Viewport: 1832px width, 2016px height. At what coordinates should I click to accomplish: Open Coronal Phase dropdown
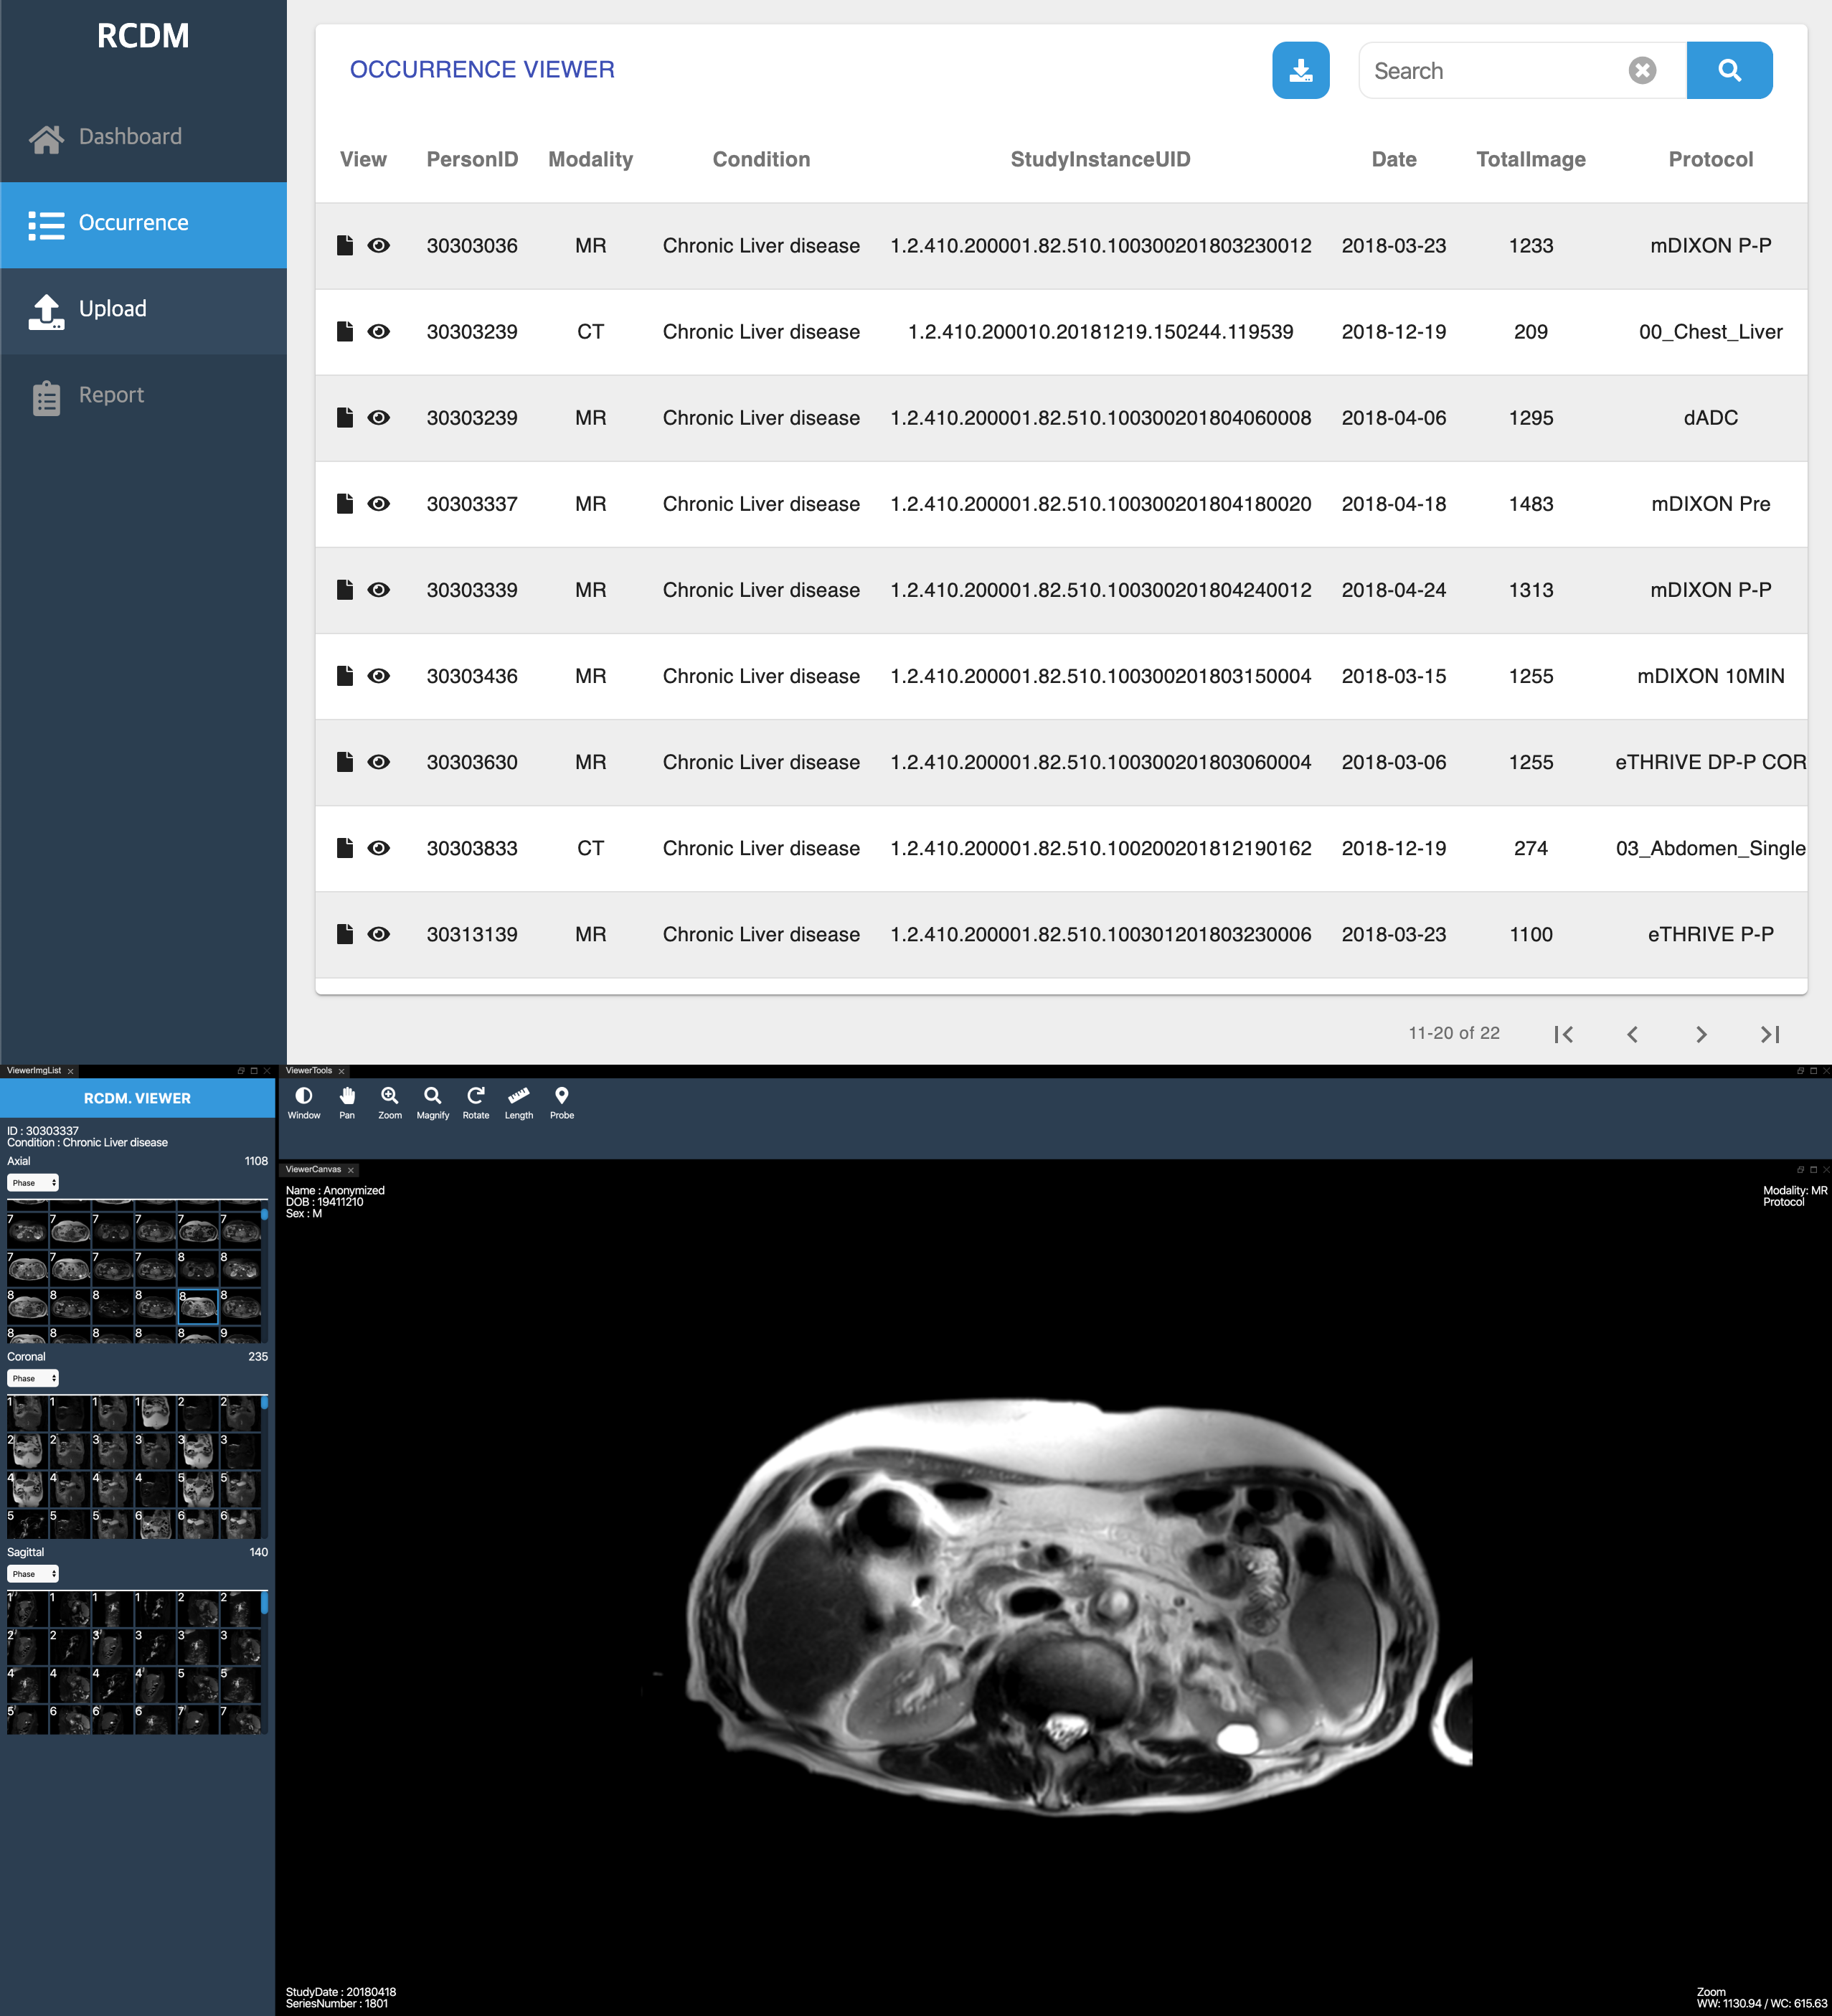33,1378
